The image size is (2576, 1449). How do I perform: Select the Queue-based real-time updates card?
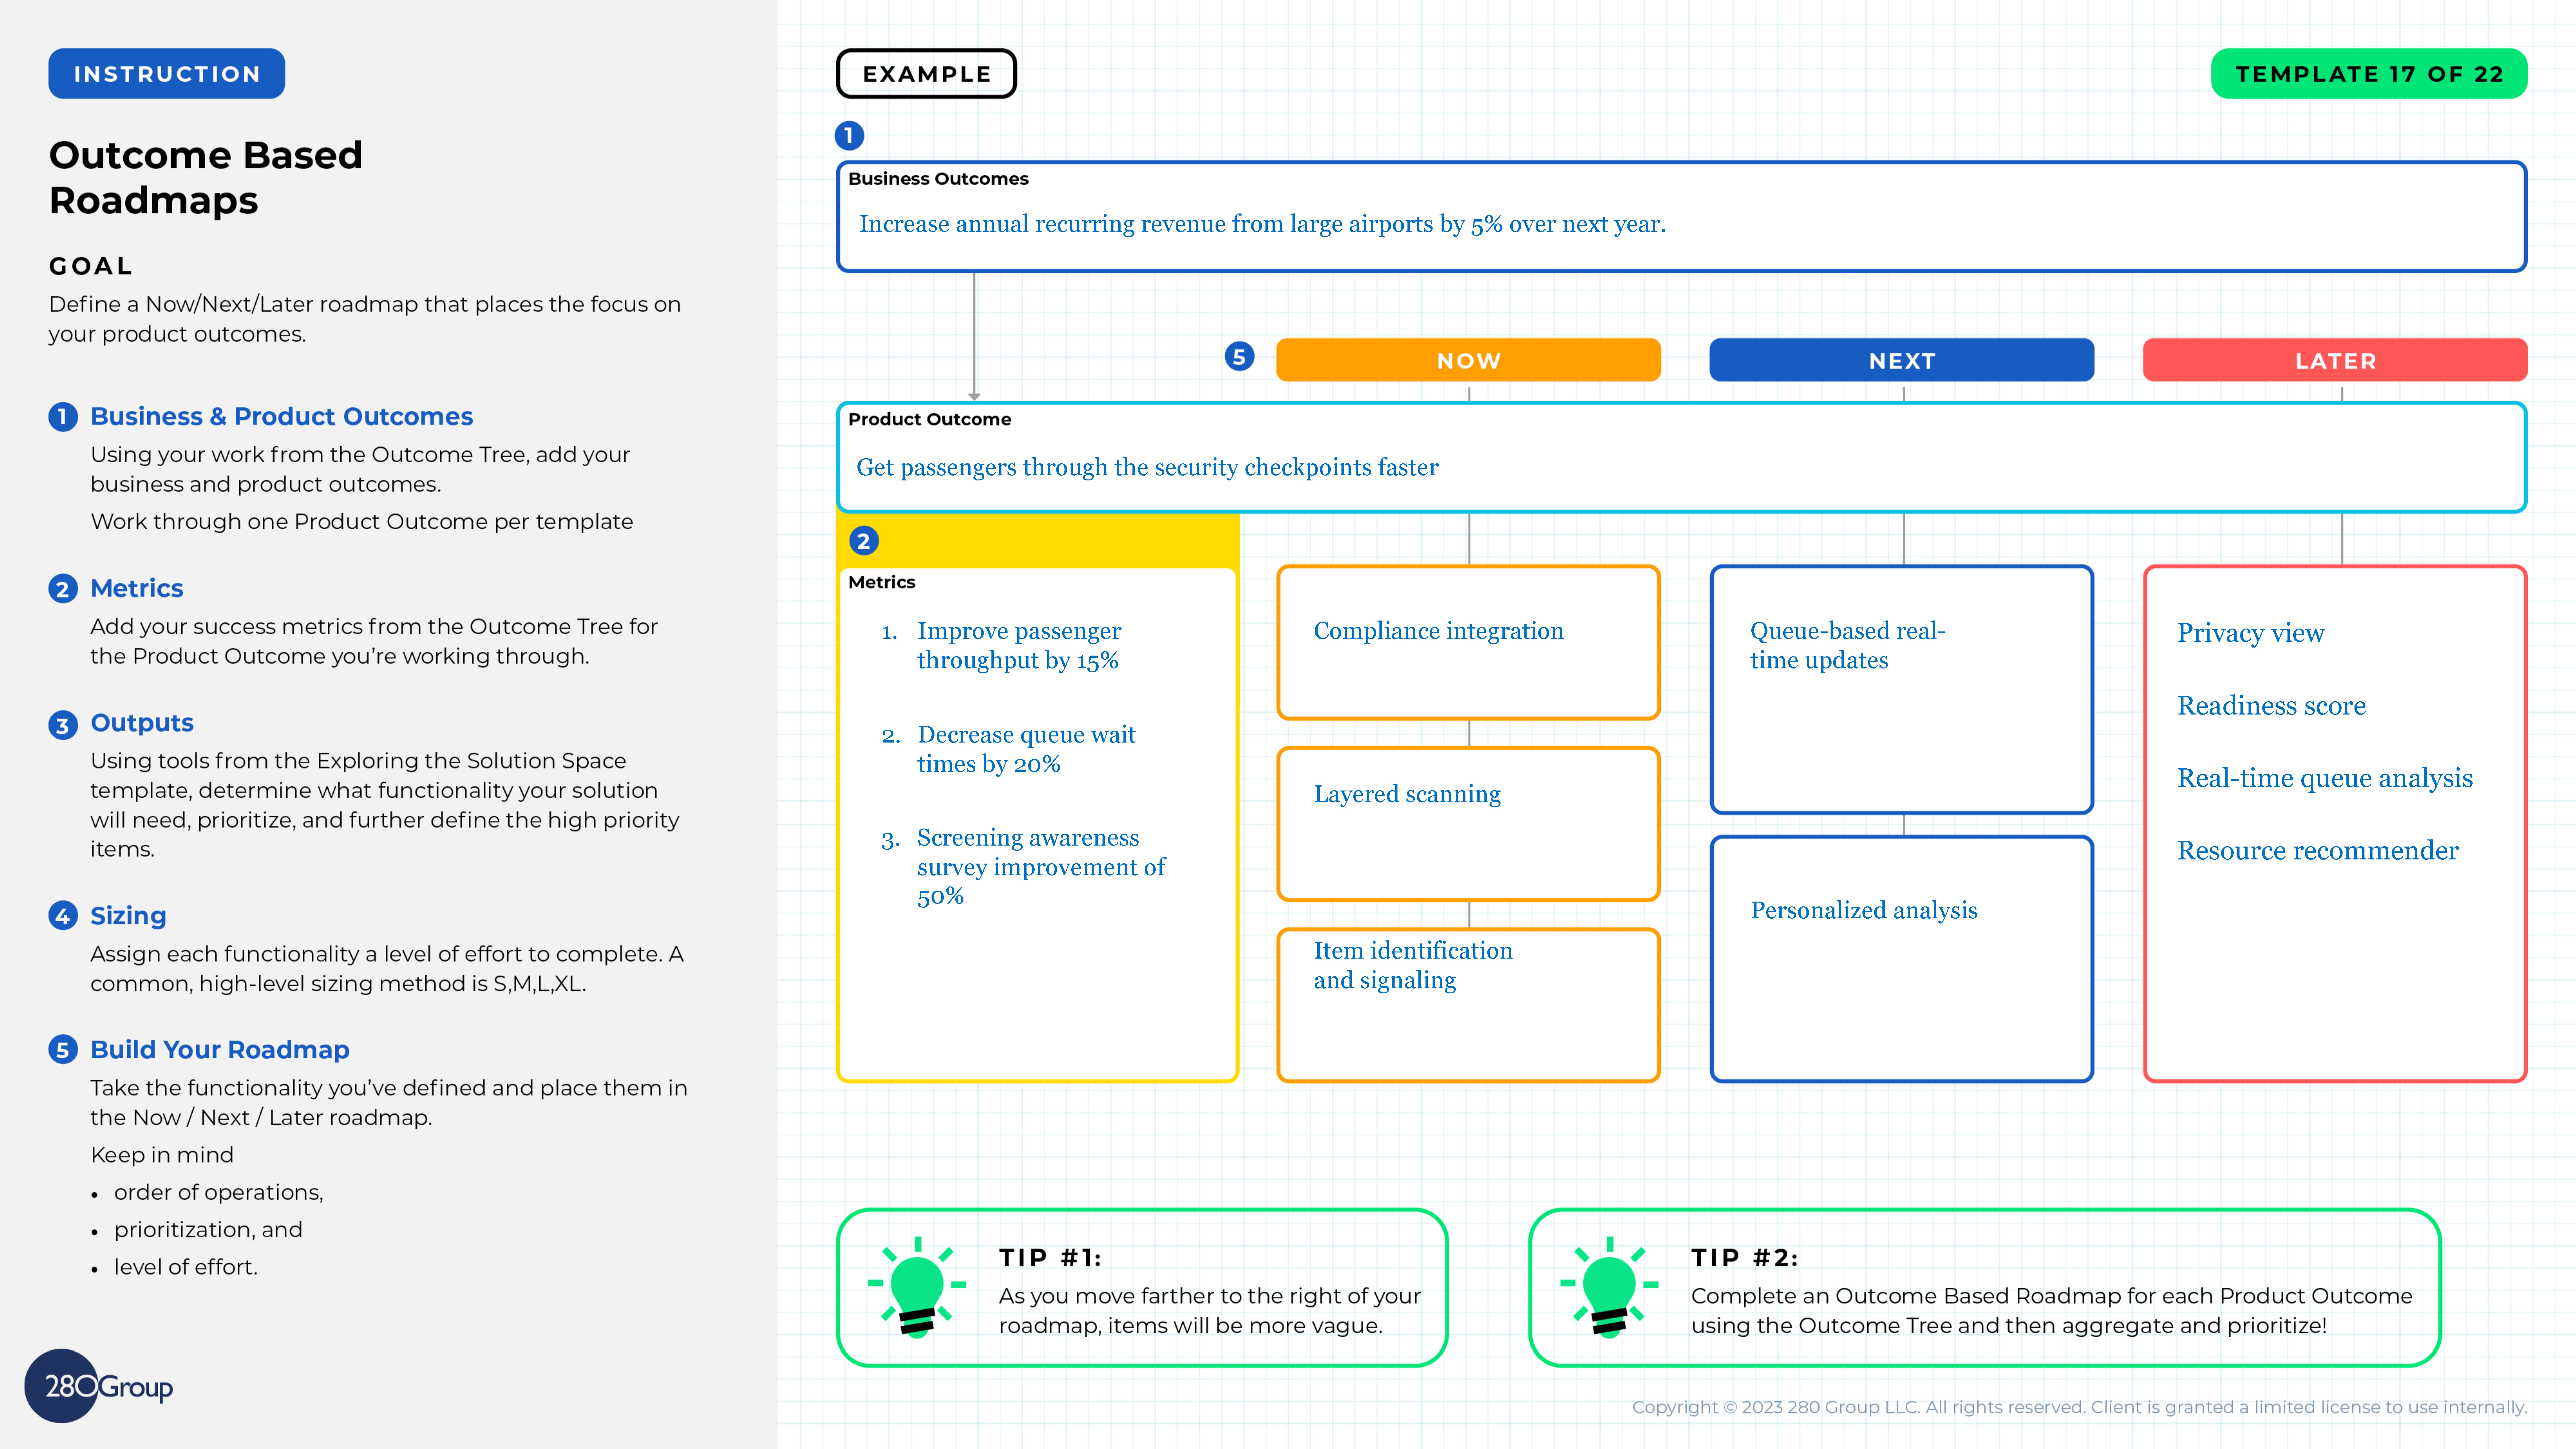click(x=1902, y=690)
